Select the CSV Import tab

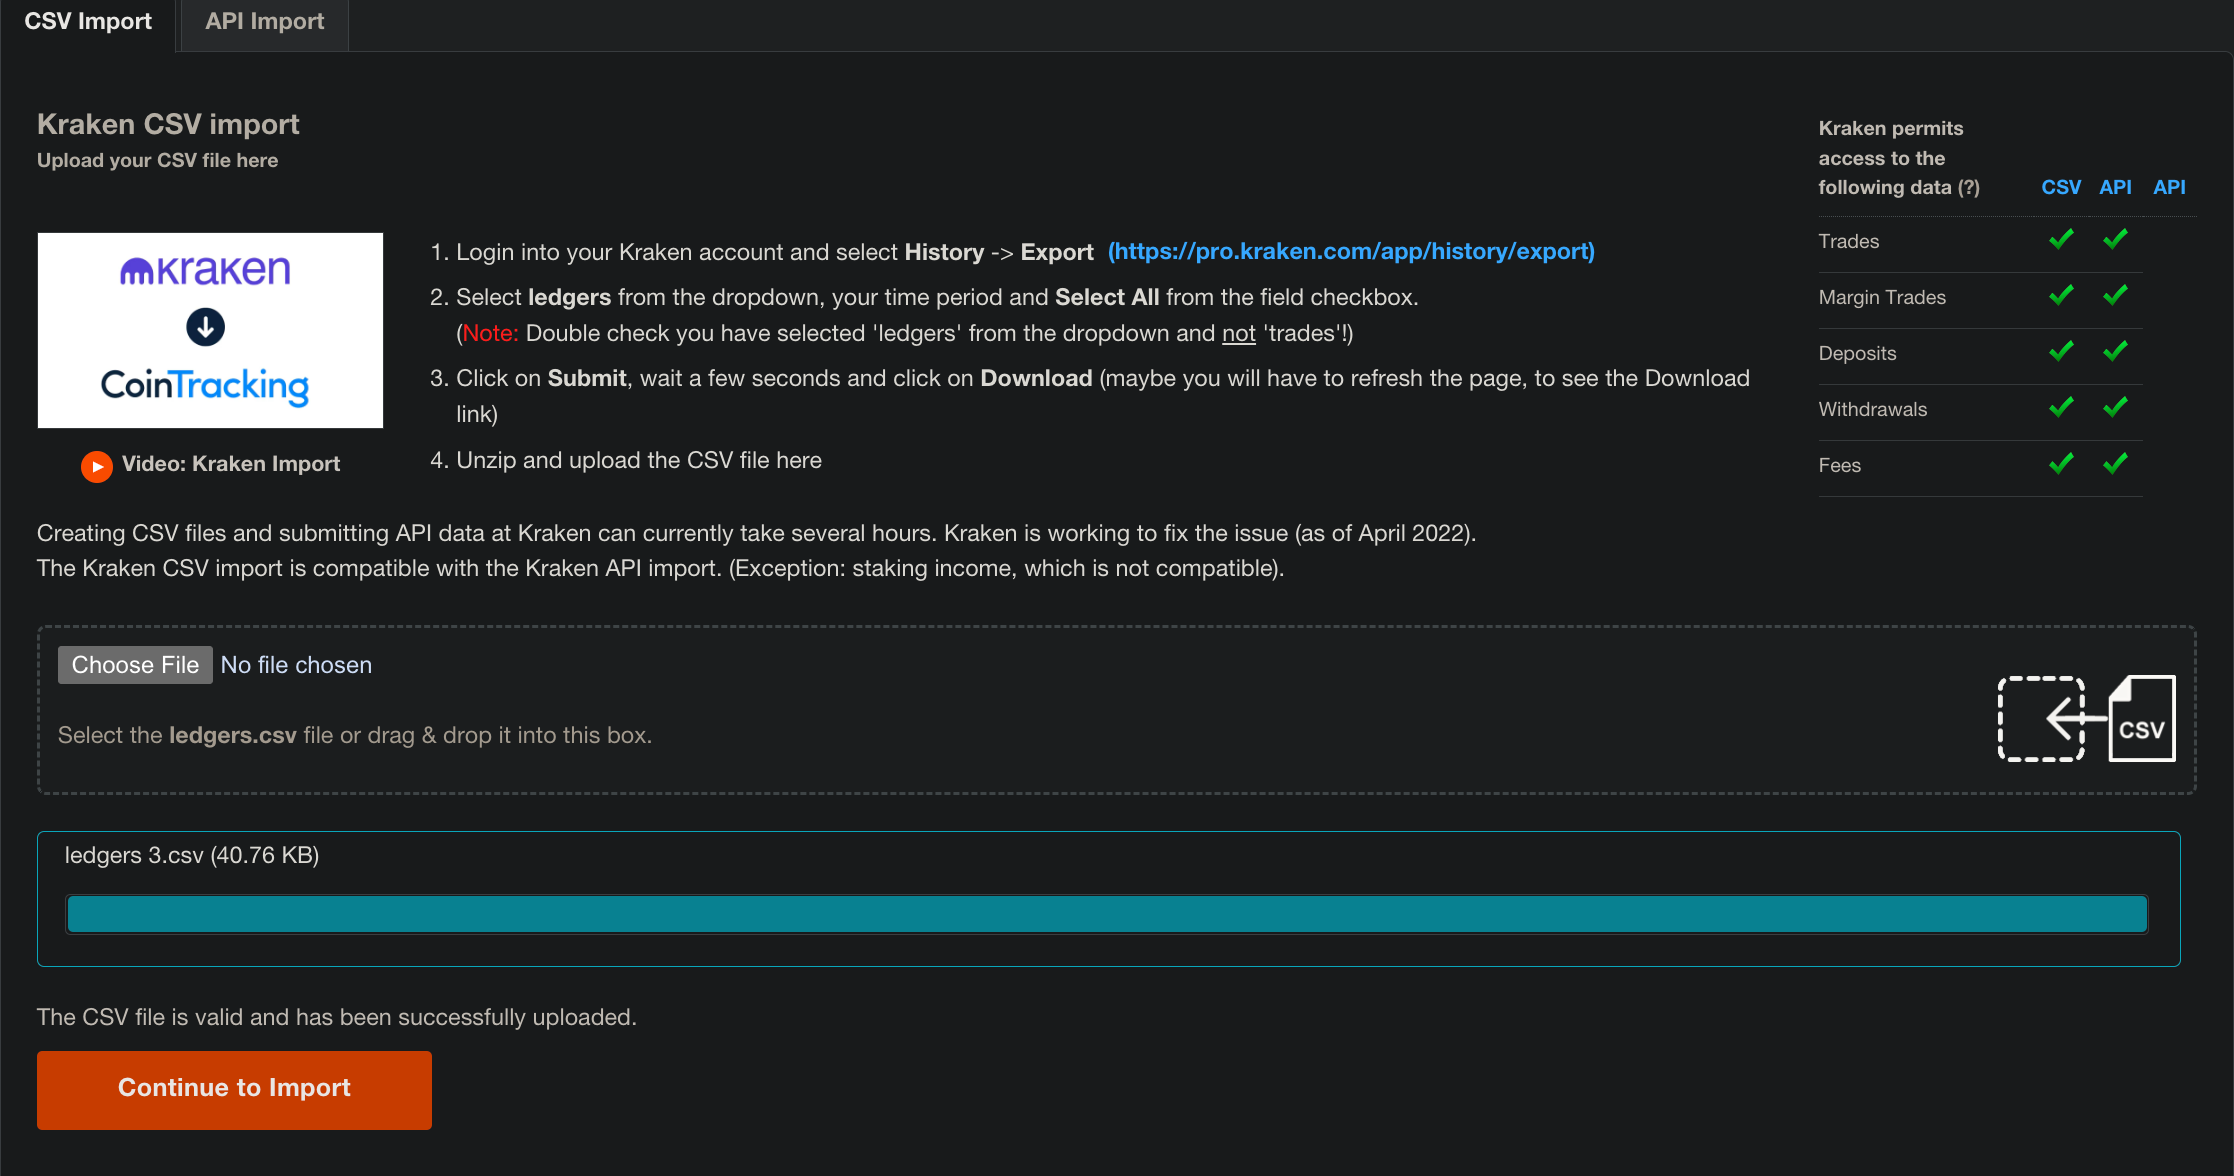coord(88,22)
